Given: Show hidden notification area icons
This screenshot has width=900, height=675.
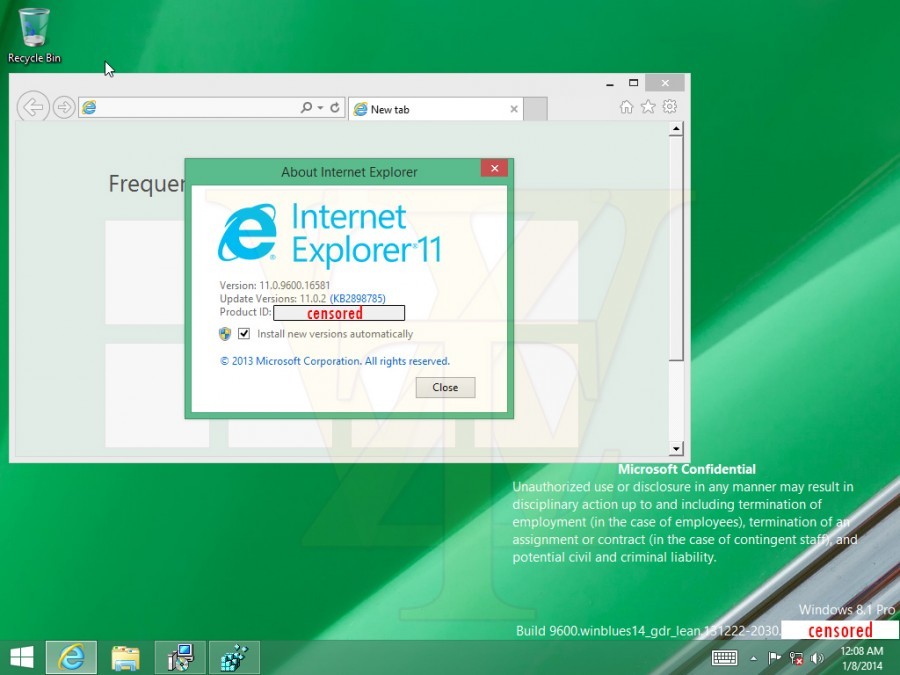Looking at the screenshot, I should click(x=753, y=658).
